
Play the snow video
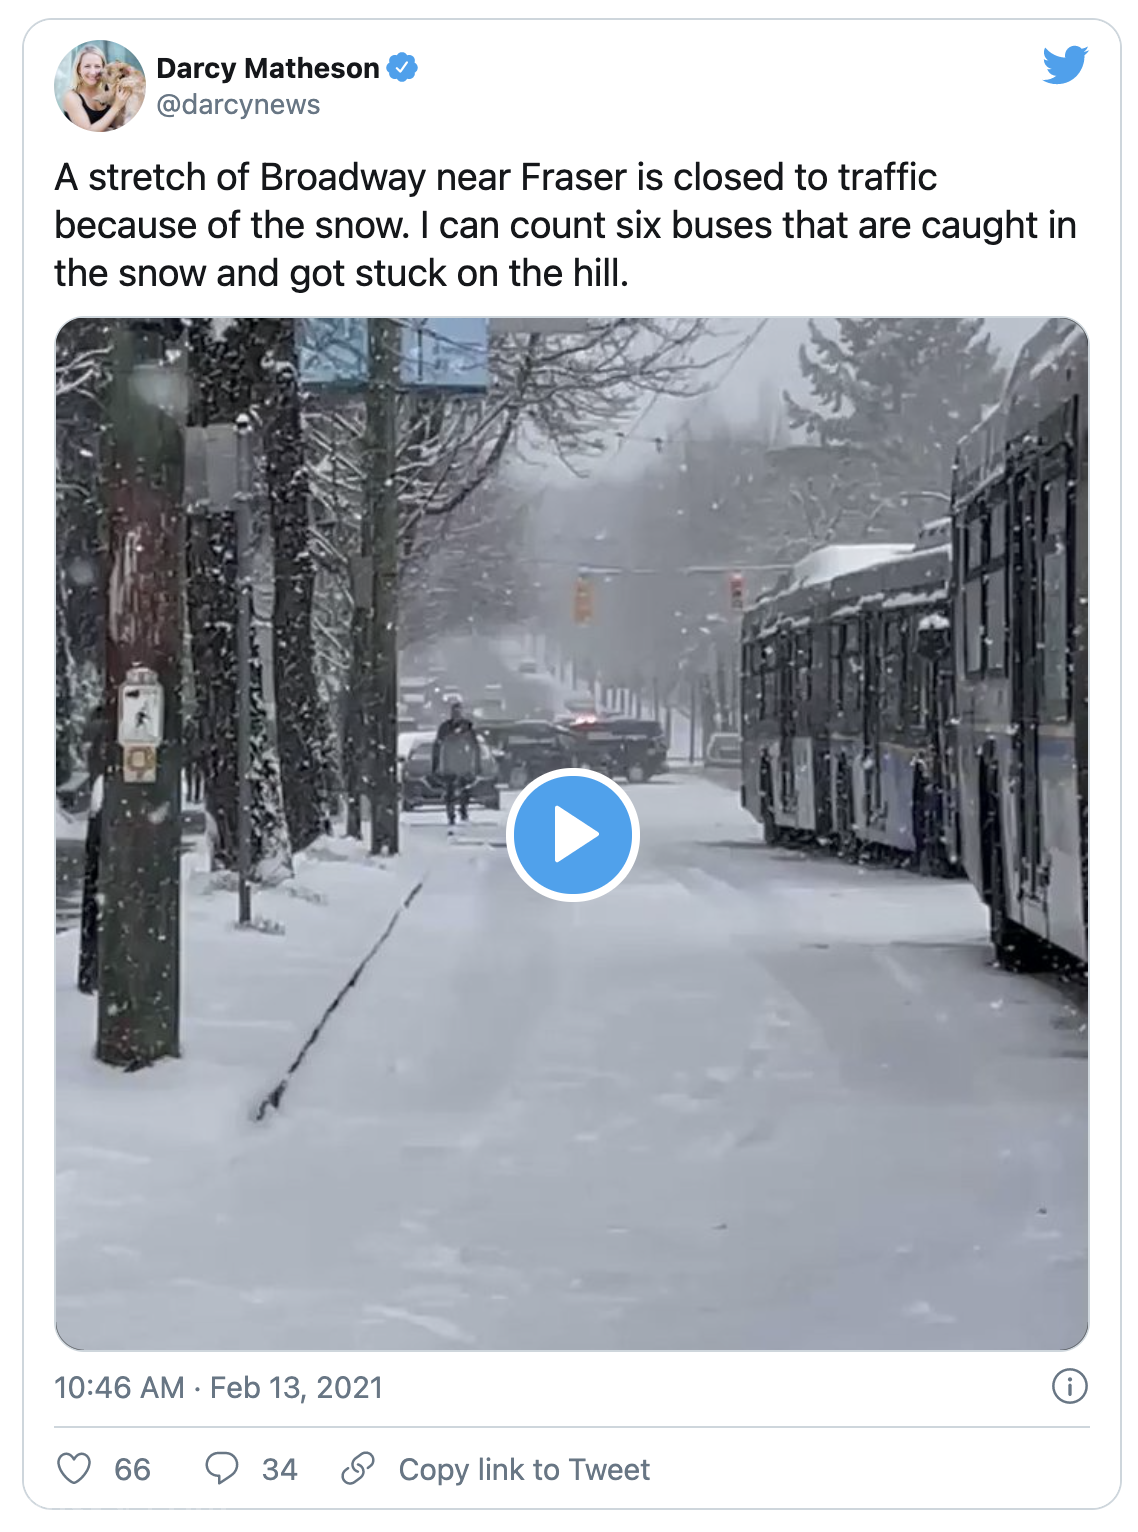pos(572,834)
